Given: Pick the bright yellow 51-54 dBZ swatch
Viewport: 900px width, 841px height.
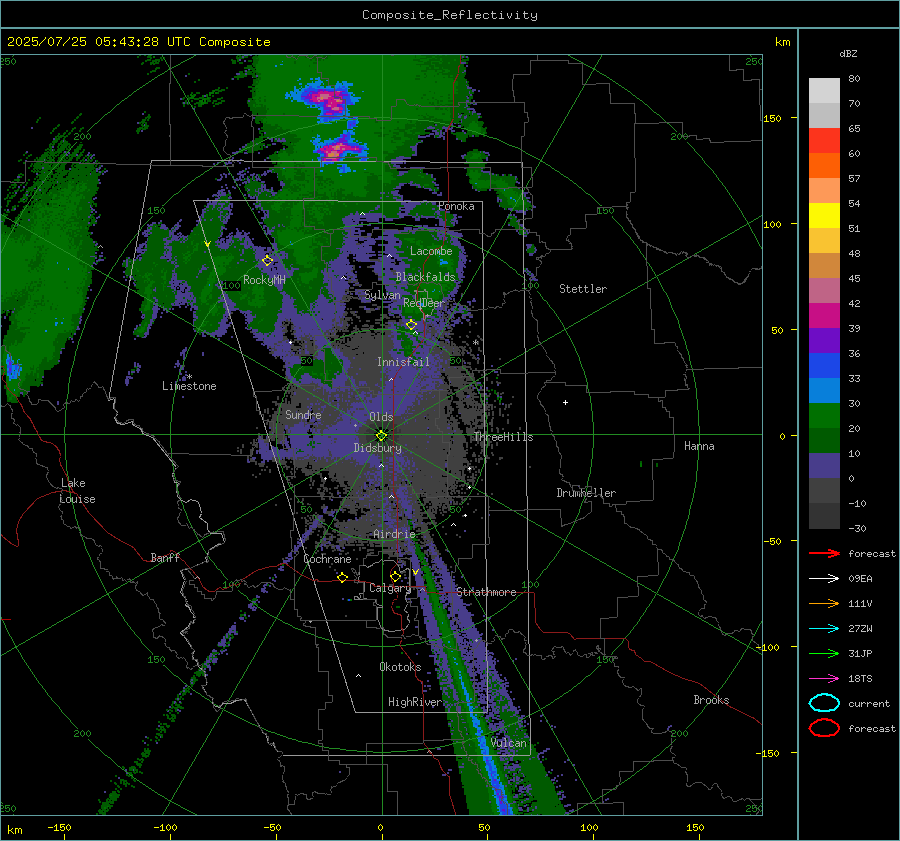Looking at the screenshot, I should [x=824, y=216].
